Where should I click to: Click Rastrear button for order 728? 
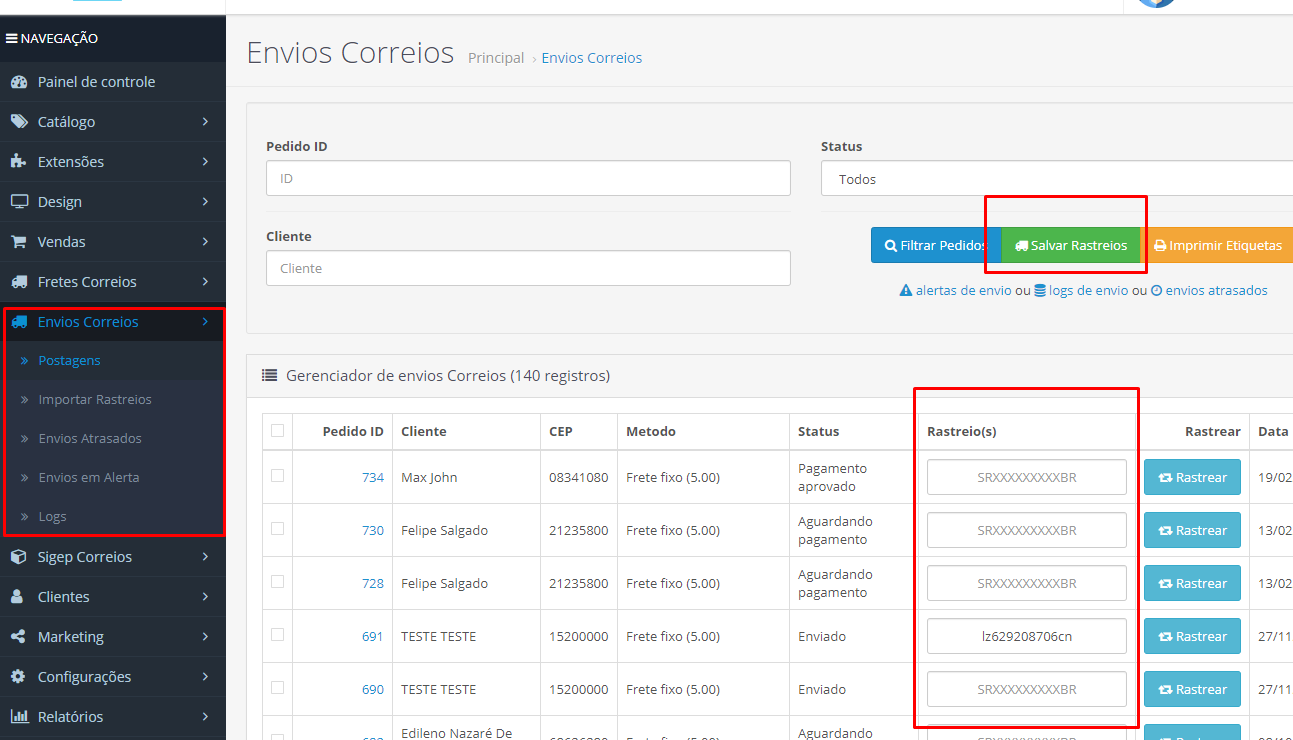point(1192,583)
